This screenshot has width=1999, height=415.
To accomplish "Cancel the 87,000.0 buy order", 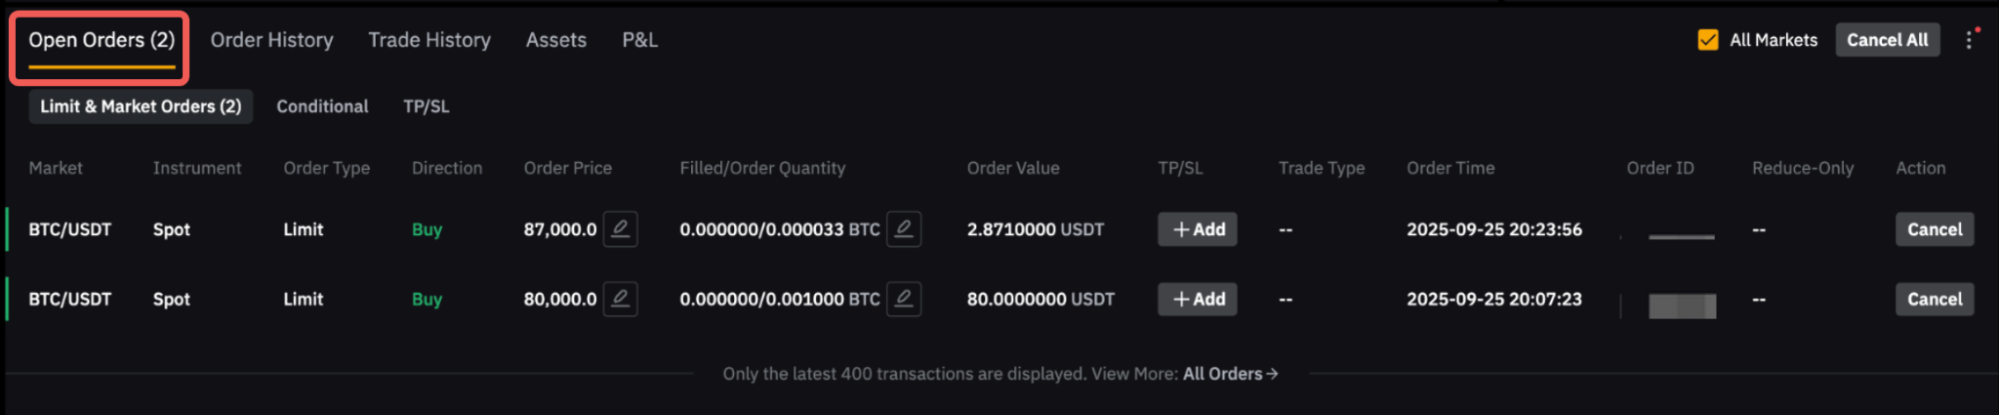I will point(1934,229).
